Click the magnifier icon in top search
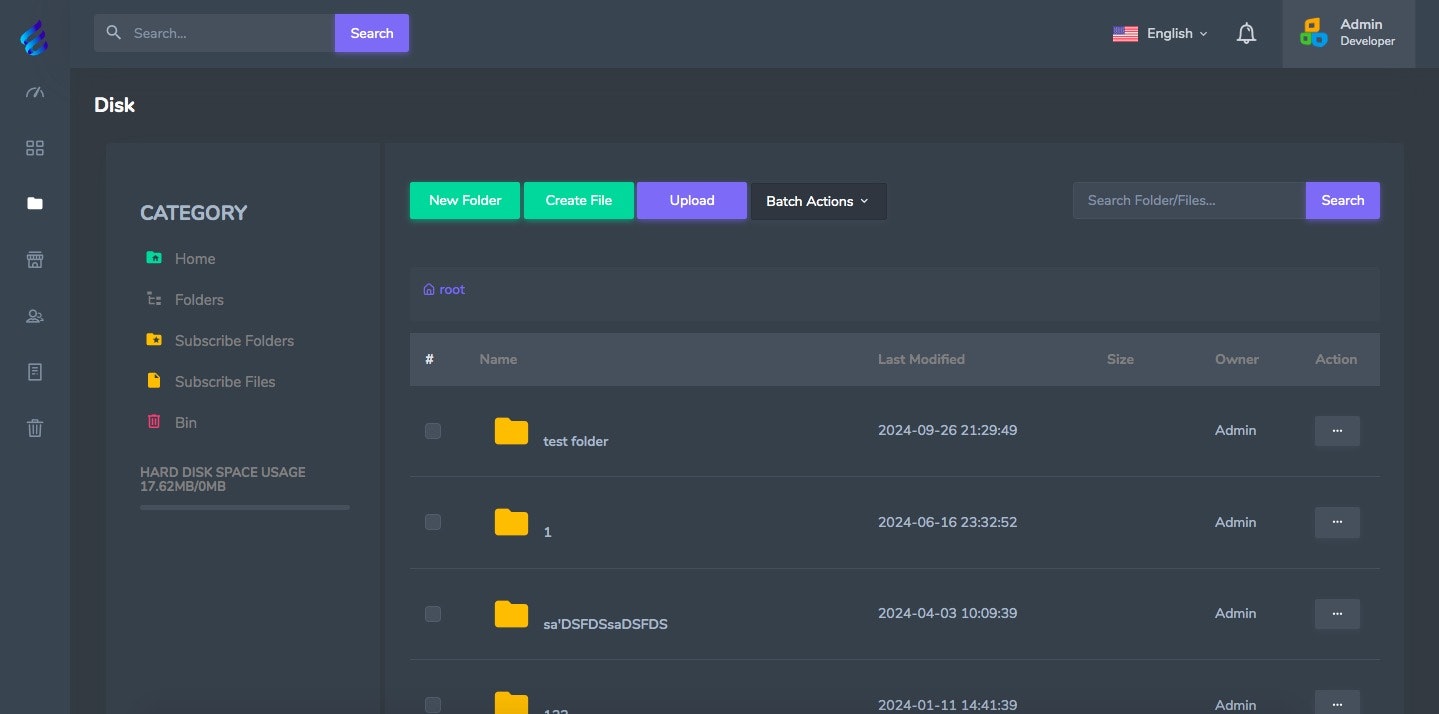Image resolution: width=1439 pixels, height=714 pixels. [114, 33]
